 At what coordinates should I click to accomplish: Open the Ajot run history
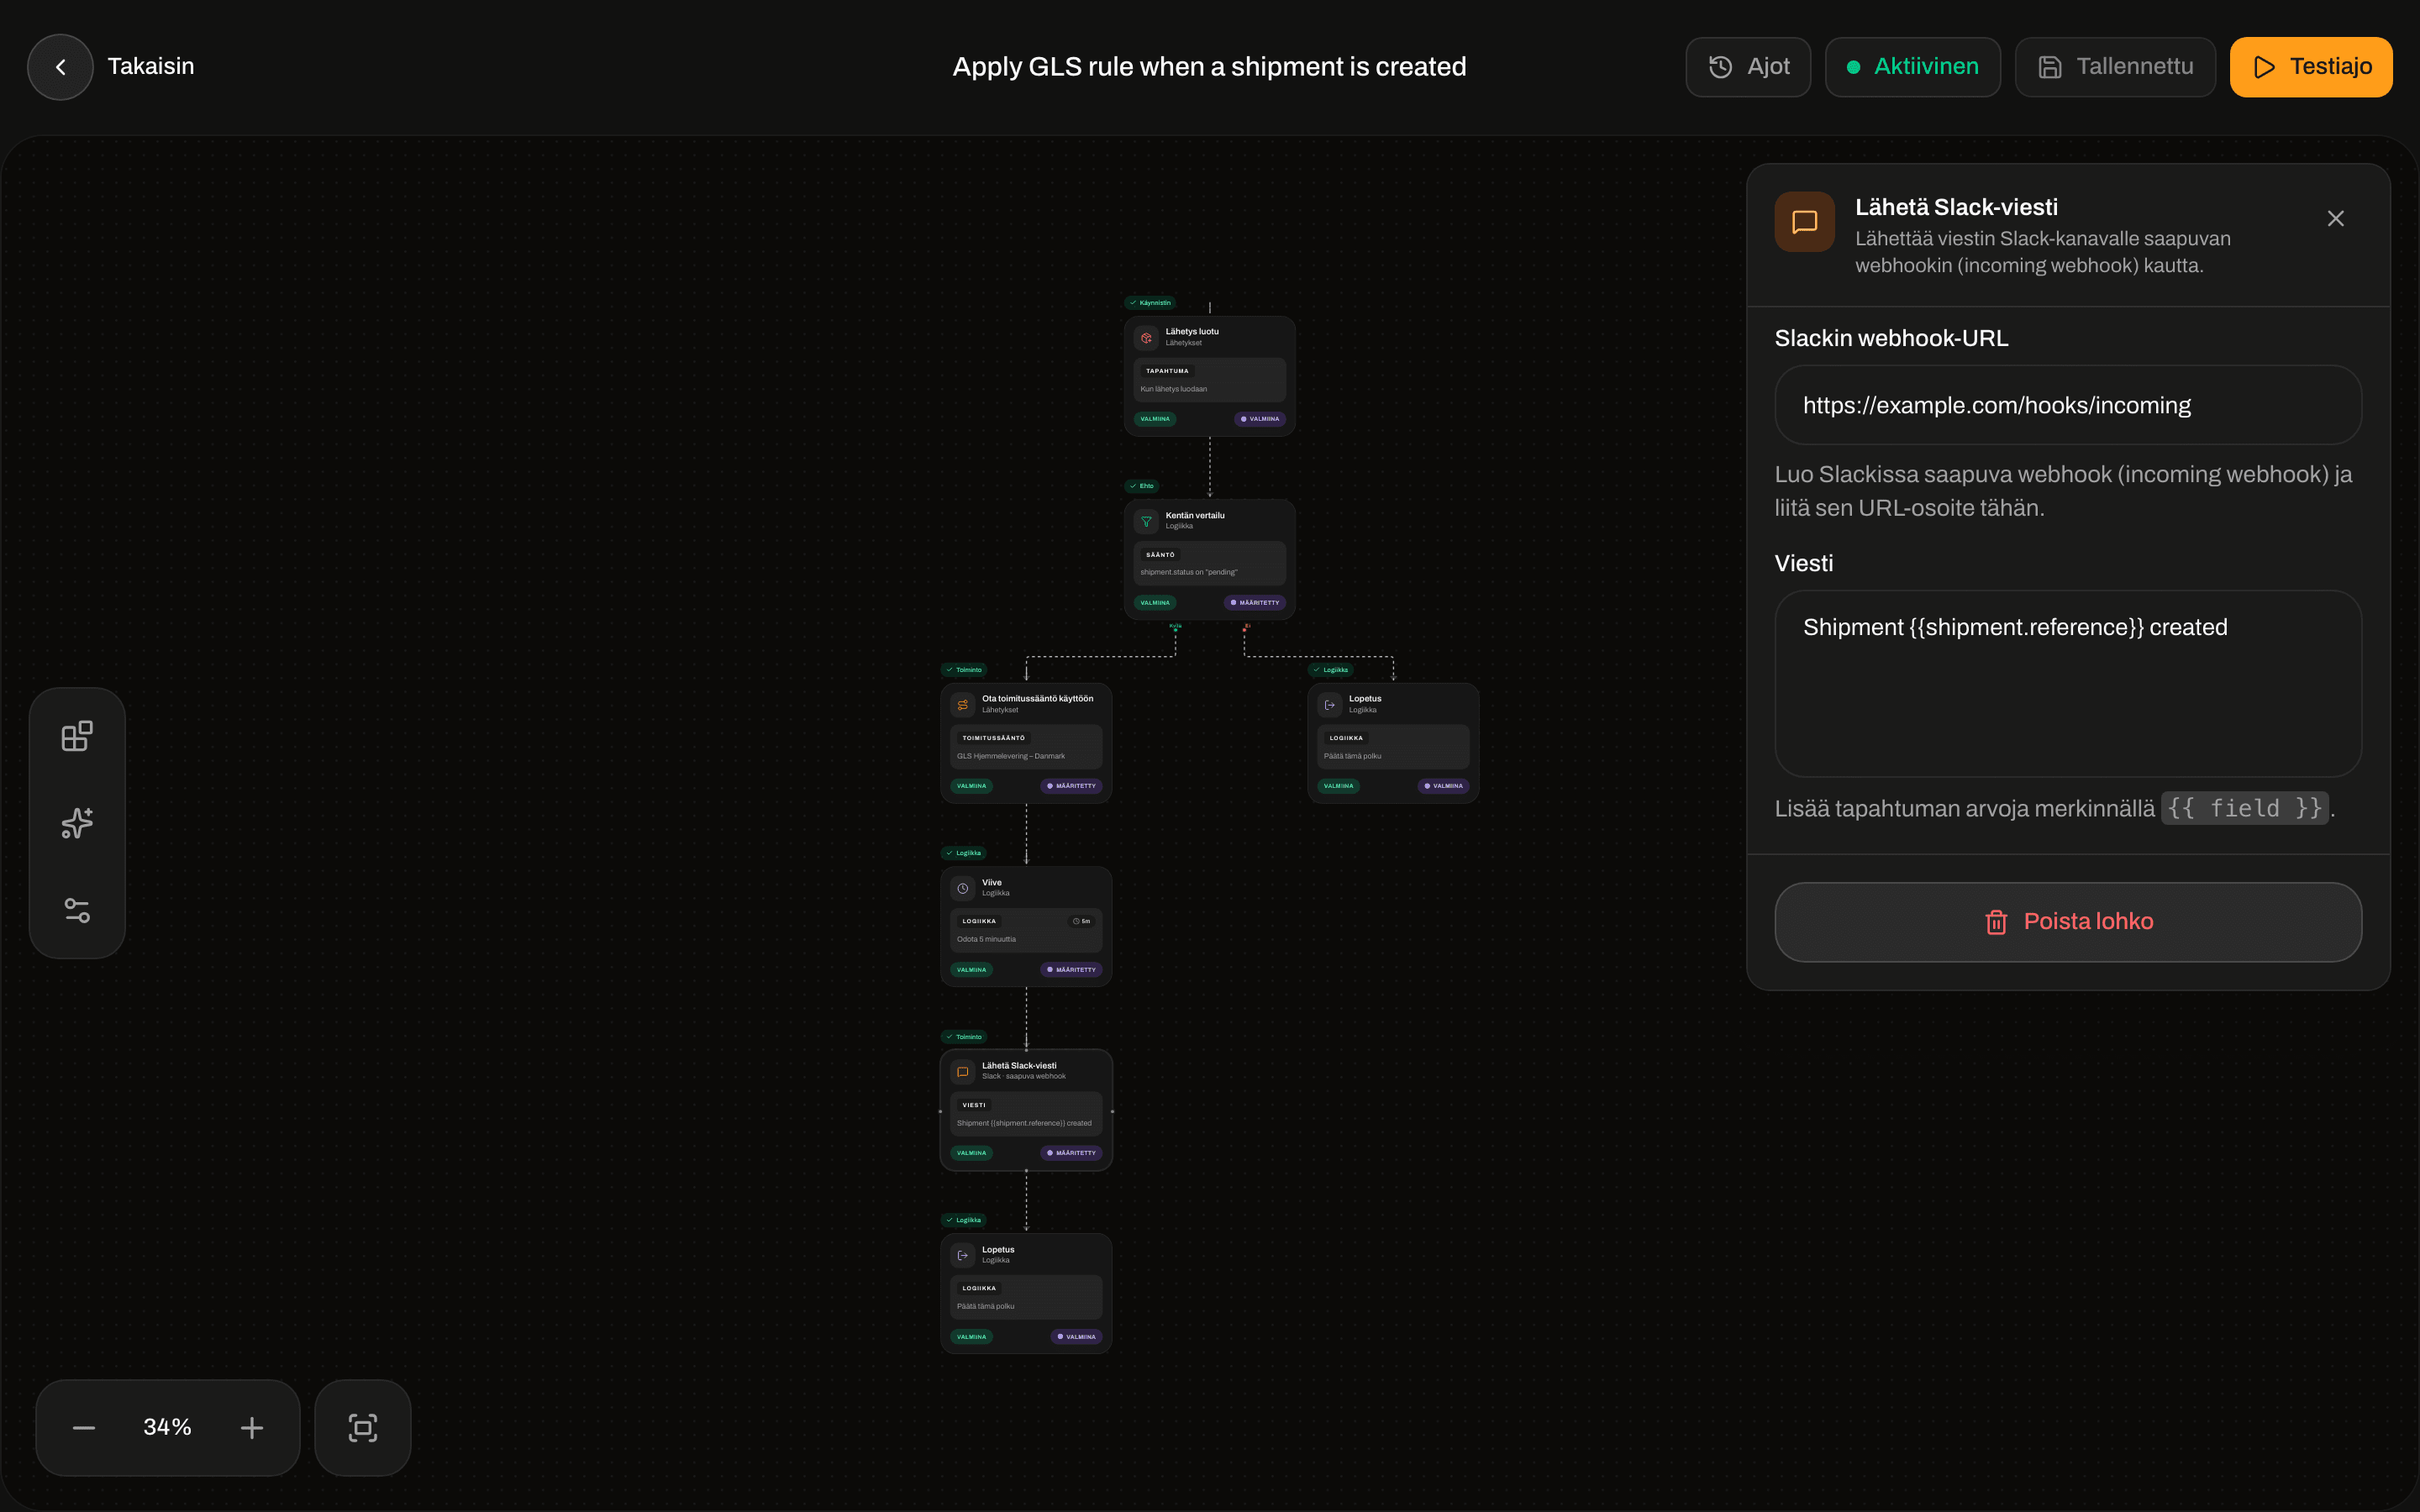click(1747, 67)
